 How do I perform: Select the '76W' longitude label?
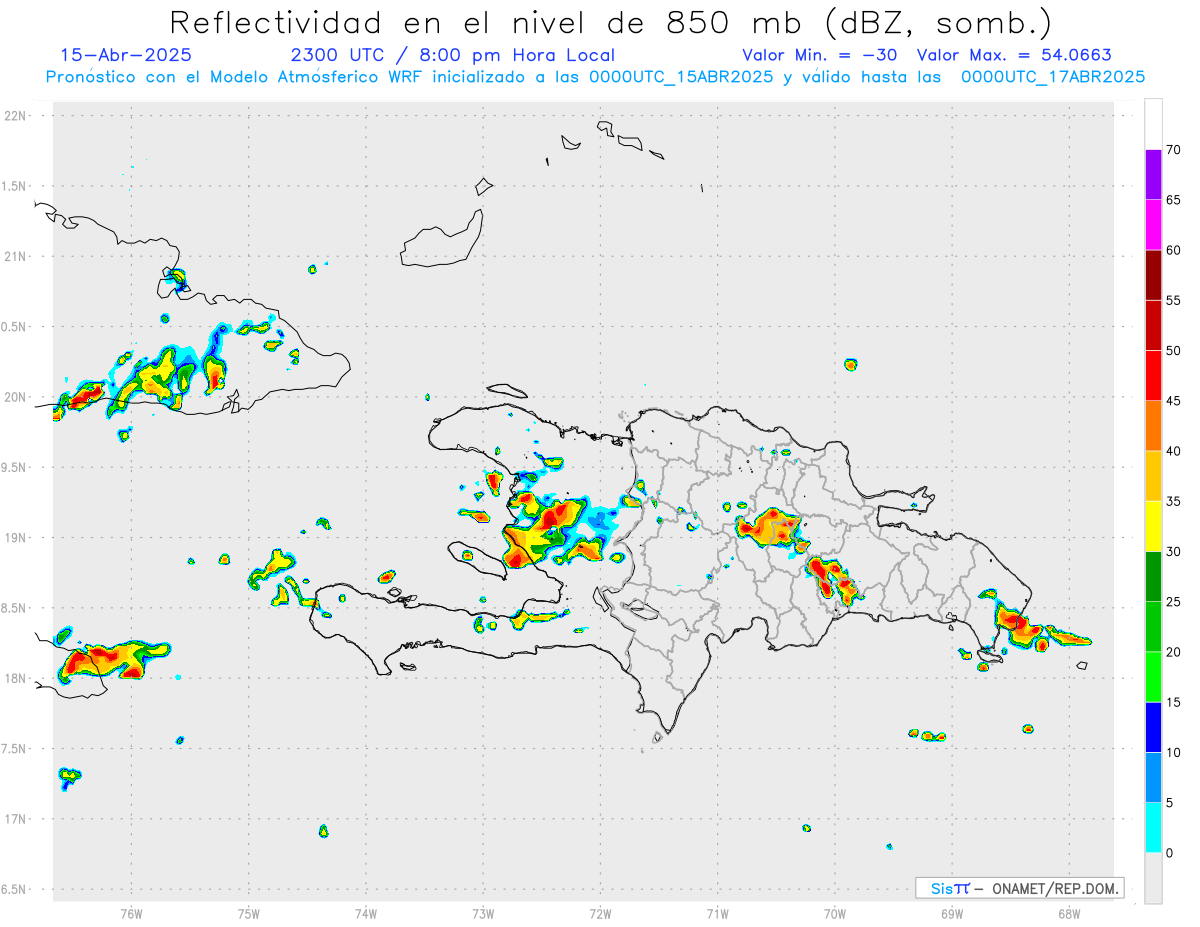coord(131,913)
